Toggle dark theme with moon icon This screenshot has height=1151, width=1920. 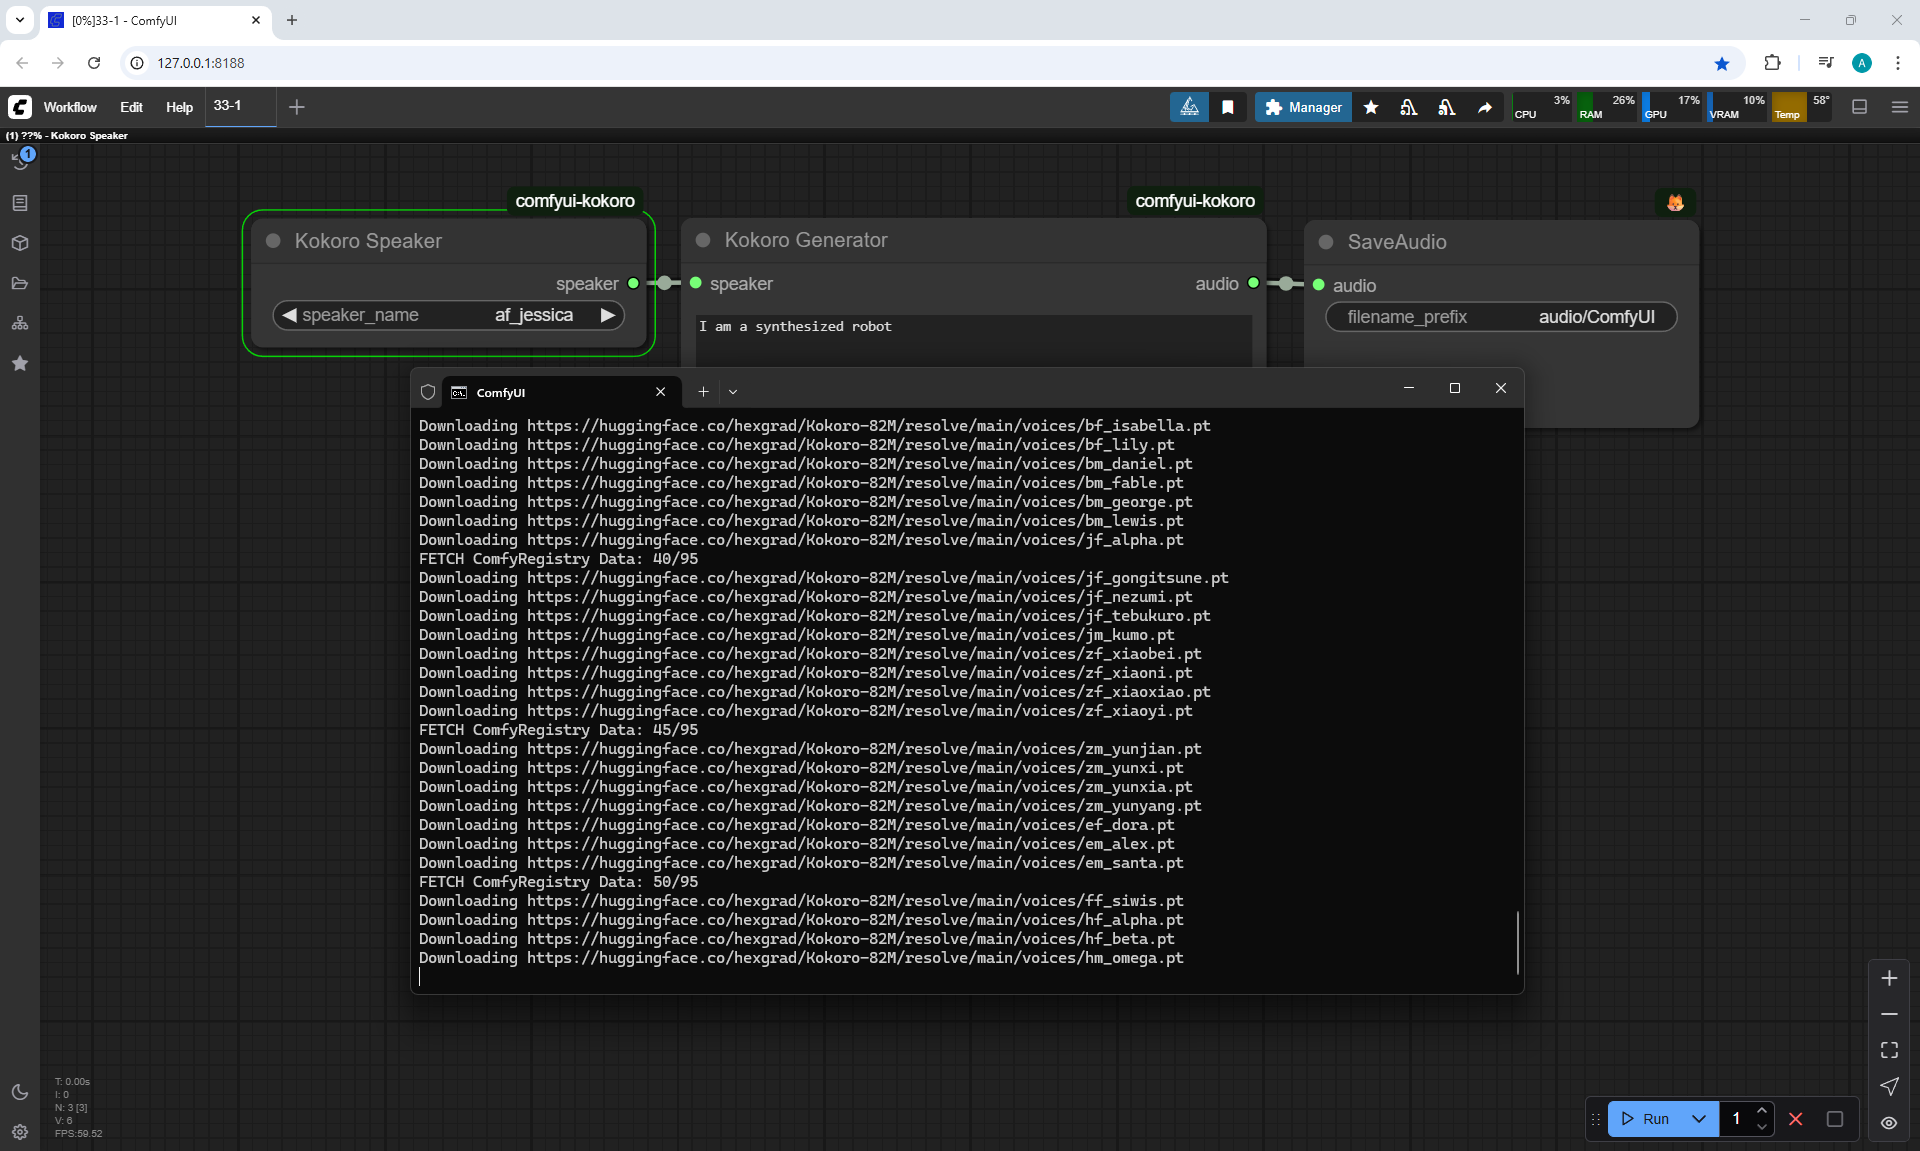click(20, 1092)
